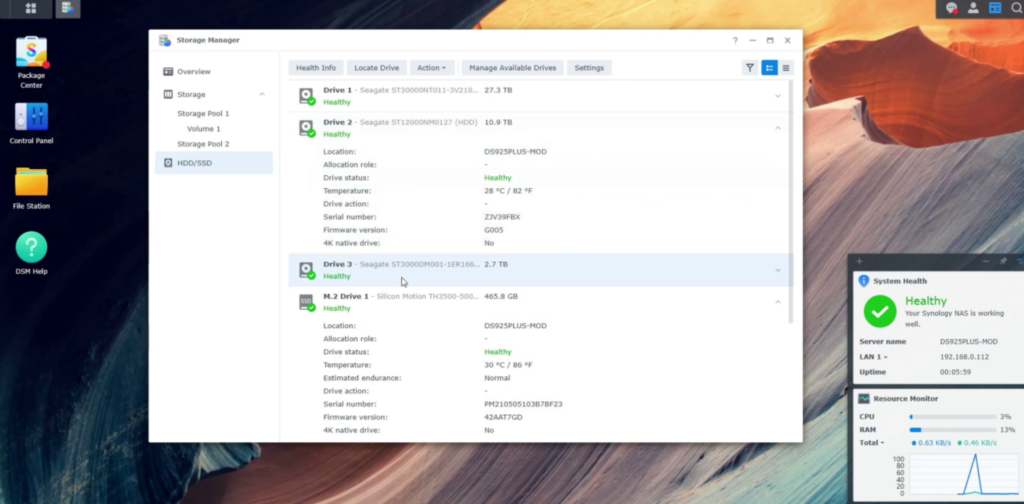Open the DSM Help icon
This screenshot has height=504, width=1024.
(x=31, y=248)
